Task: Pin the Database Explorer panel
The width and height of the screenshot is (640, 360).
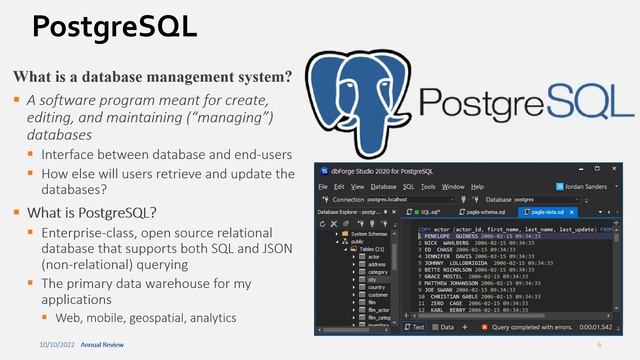Action: point(386,212)
